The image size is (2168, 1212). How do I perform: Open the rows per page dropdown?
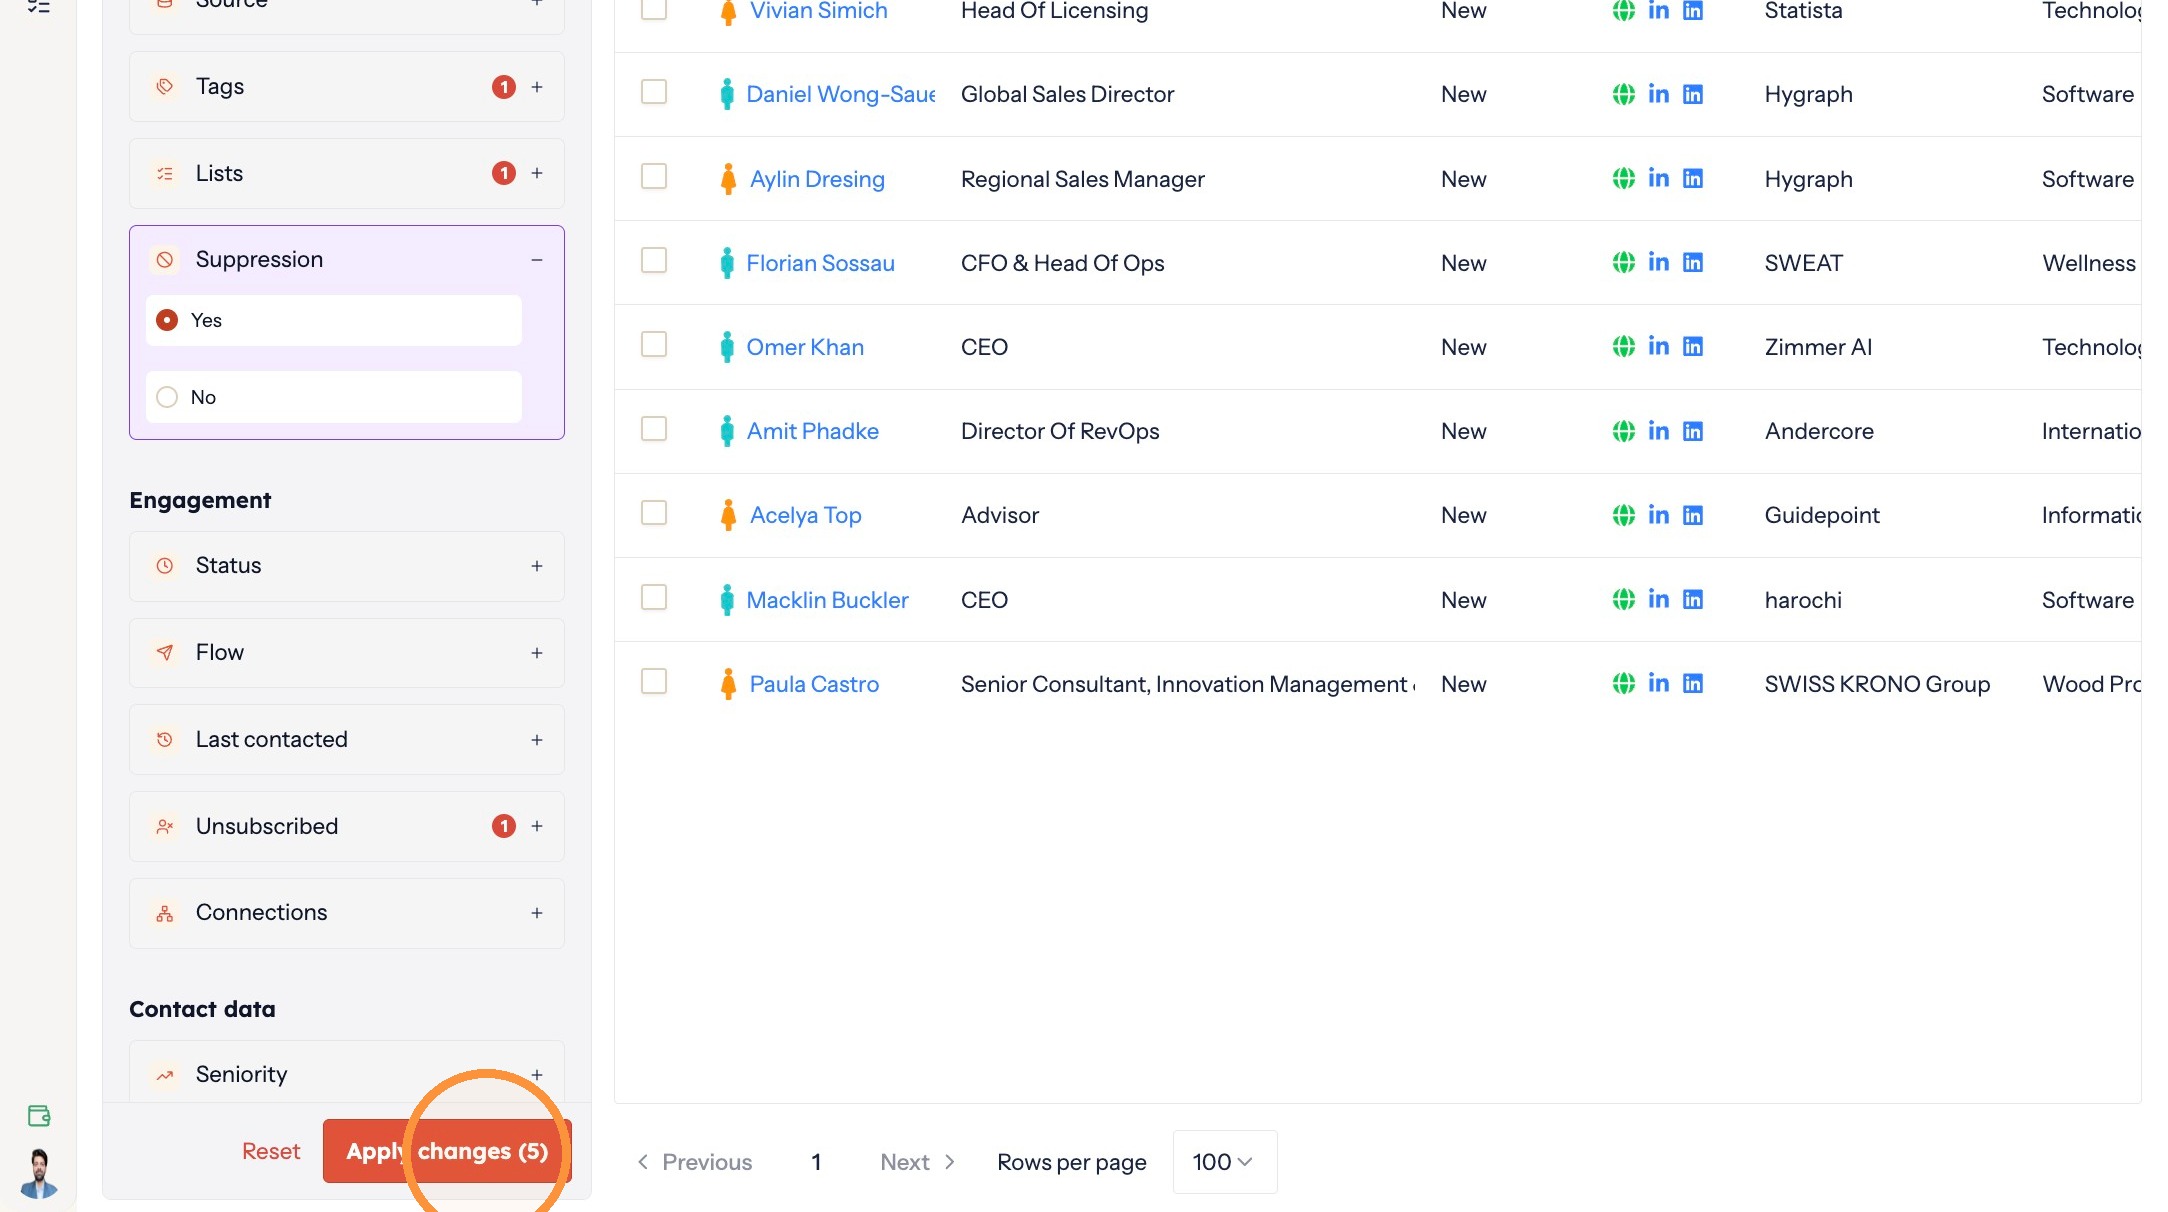[x=1225, y=1162]
